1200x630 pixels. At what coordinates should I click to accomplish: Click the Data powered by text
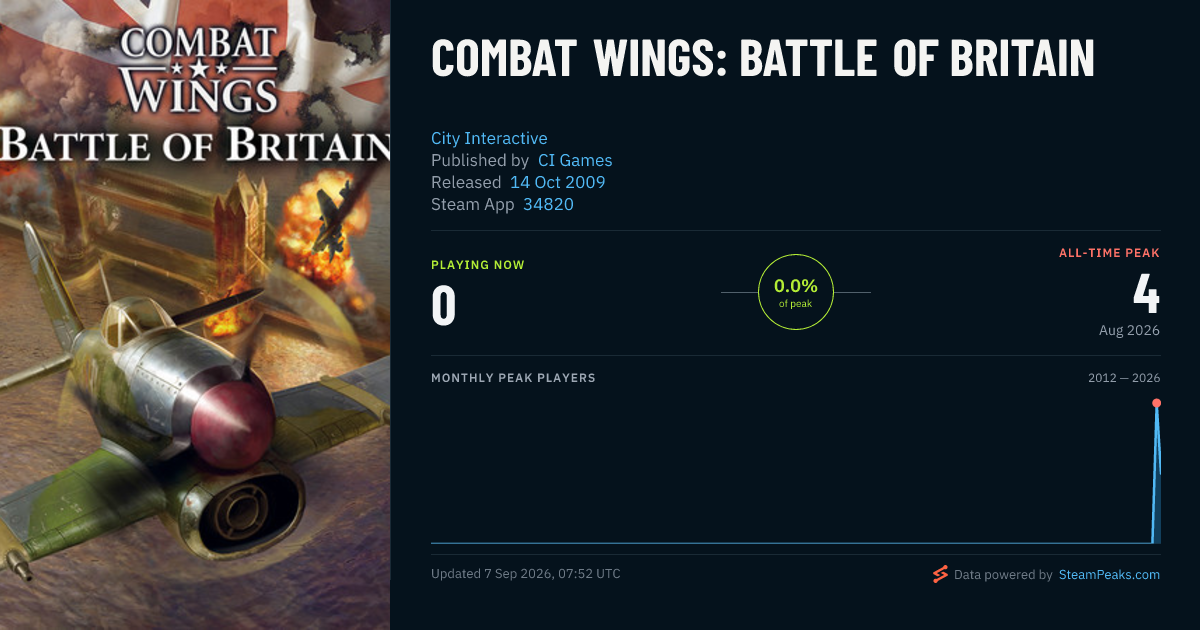[1003, 574]
